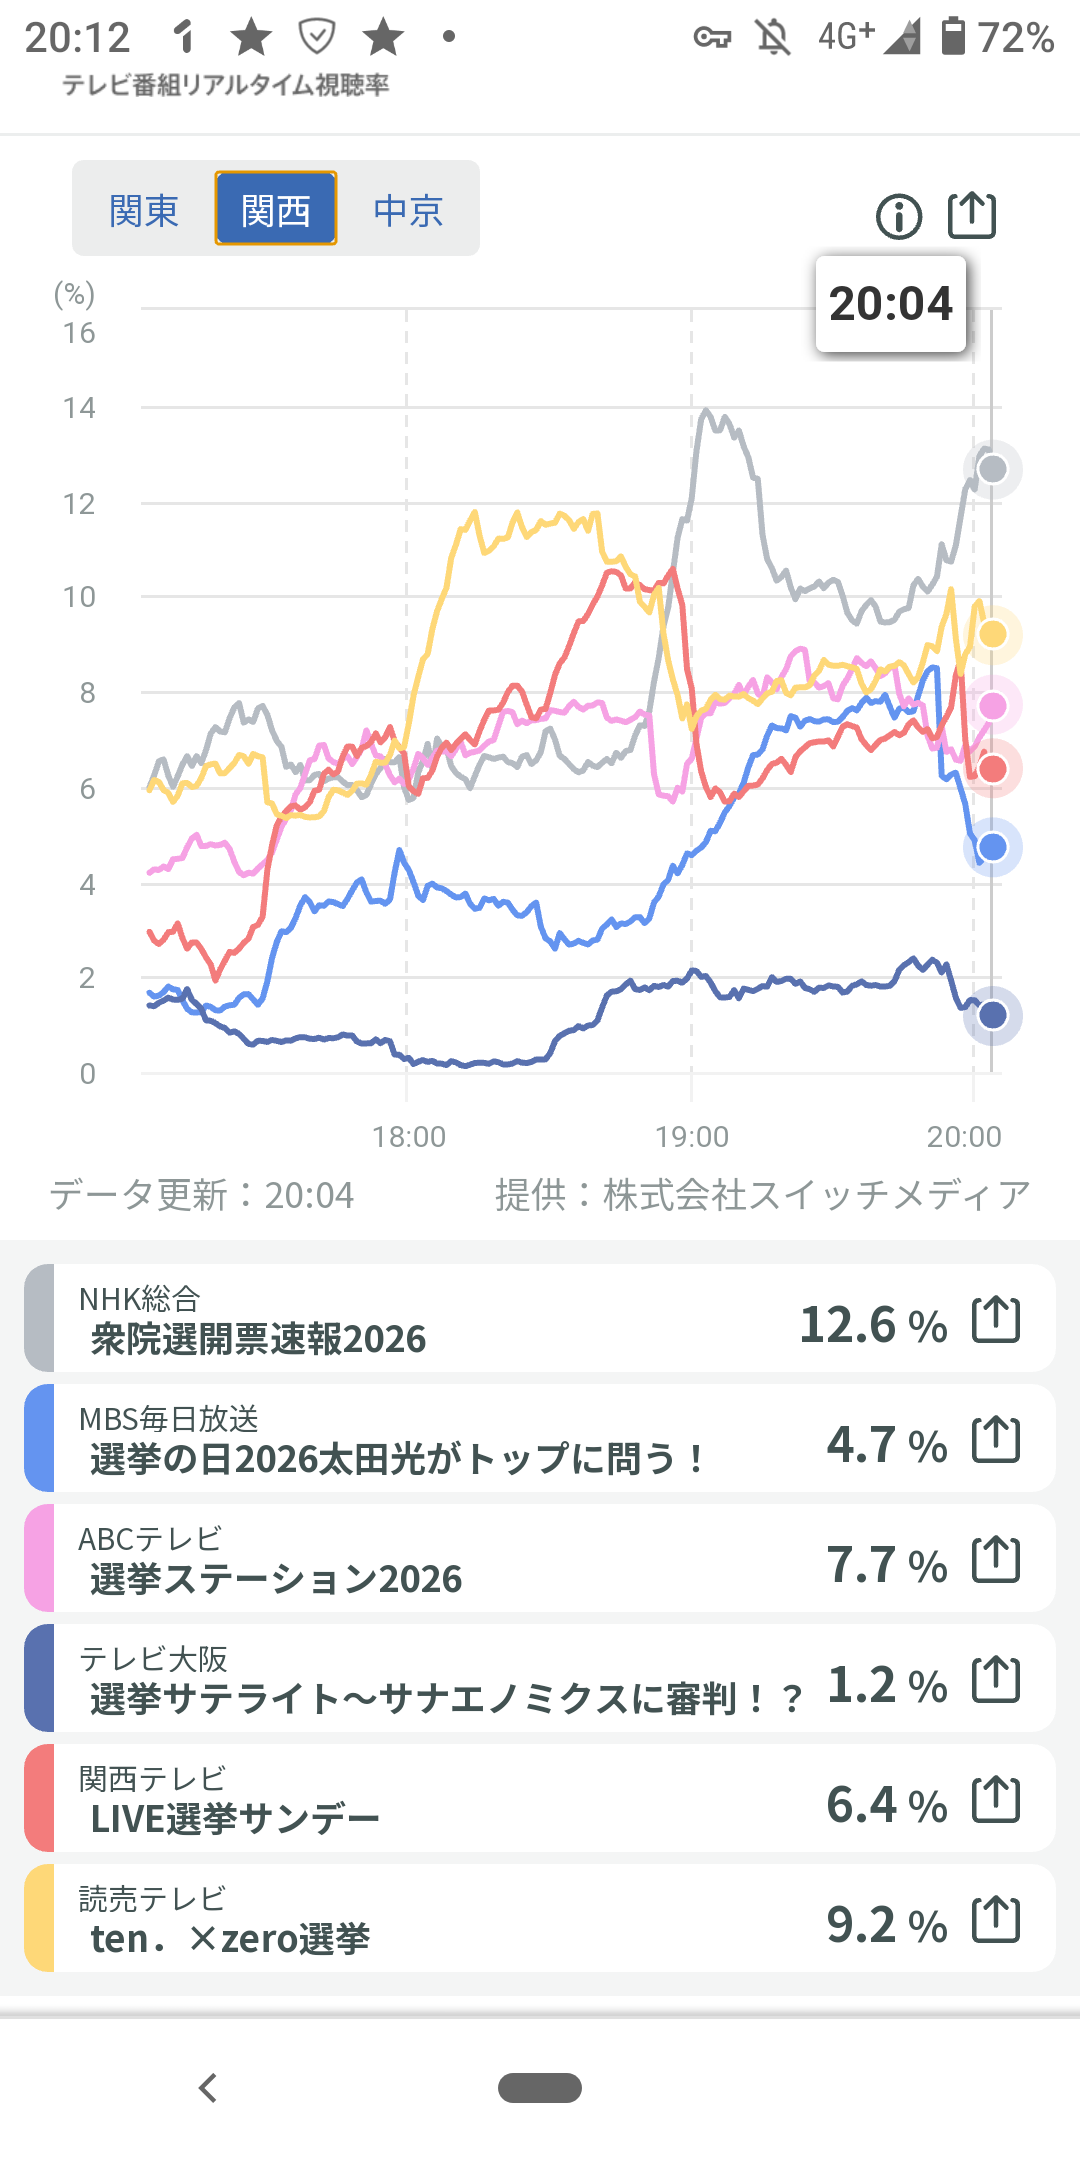Tap the dark blue テレビ大阪 data point

(x=993, y=1015)
